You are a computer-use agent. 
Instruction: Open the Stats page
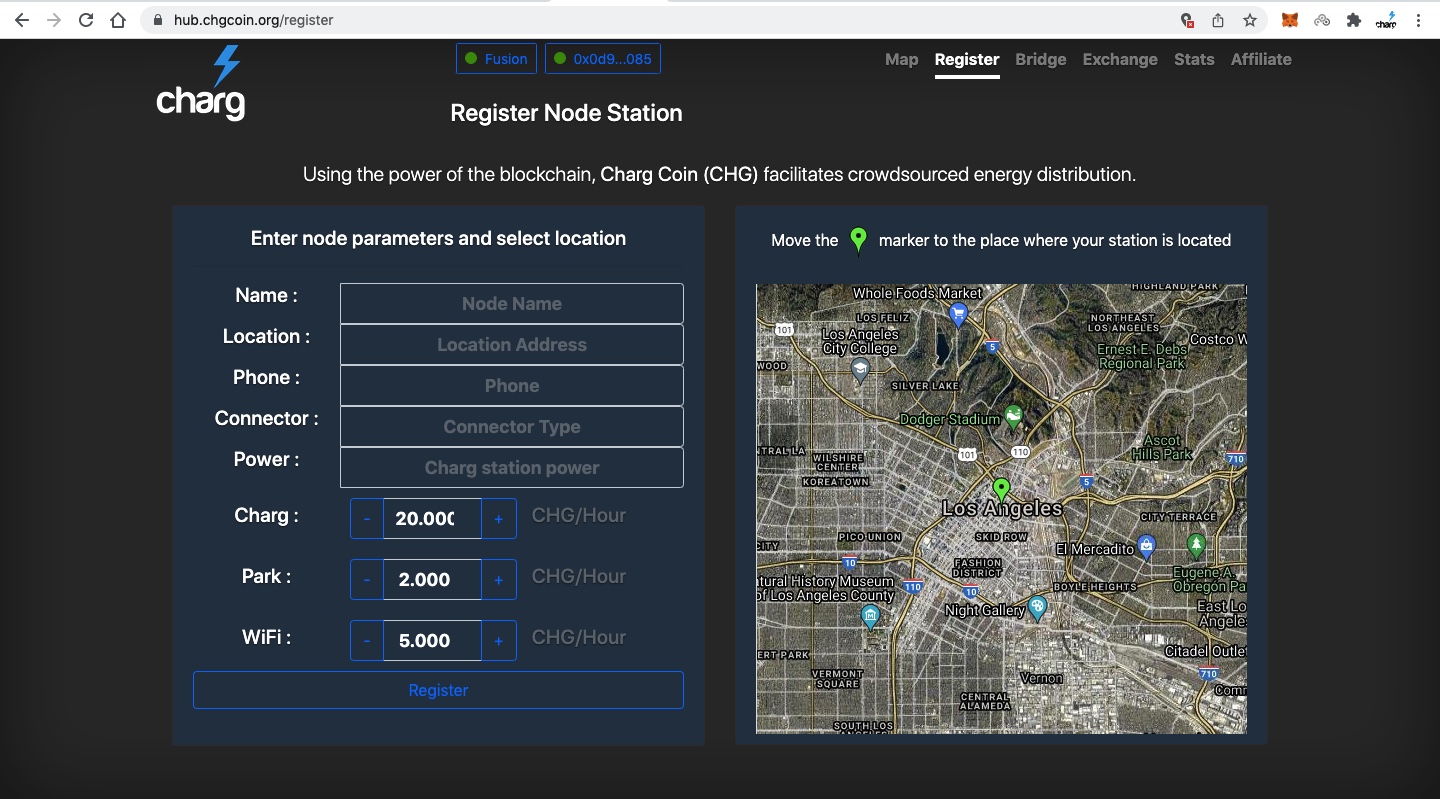click(1194, 59)
